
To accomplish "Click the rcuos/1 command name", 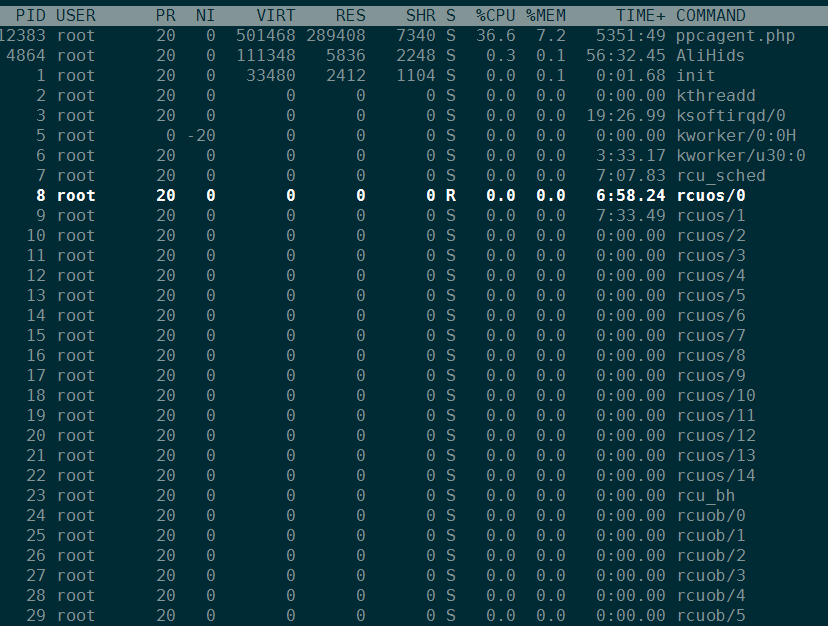I will [x=711, y=216].
